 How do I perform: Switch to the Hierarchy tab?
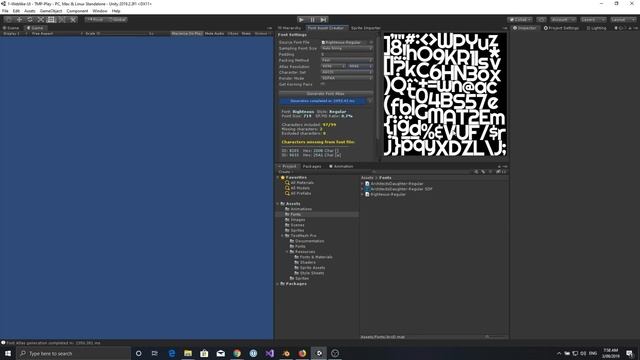289,28
